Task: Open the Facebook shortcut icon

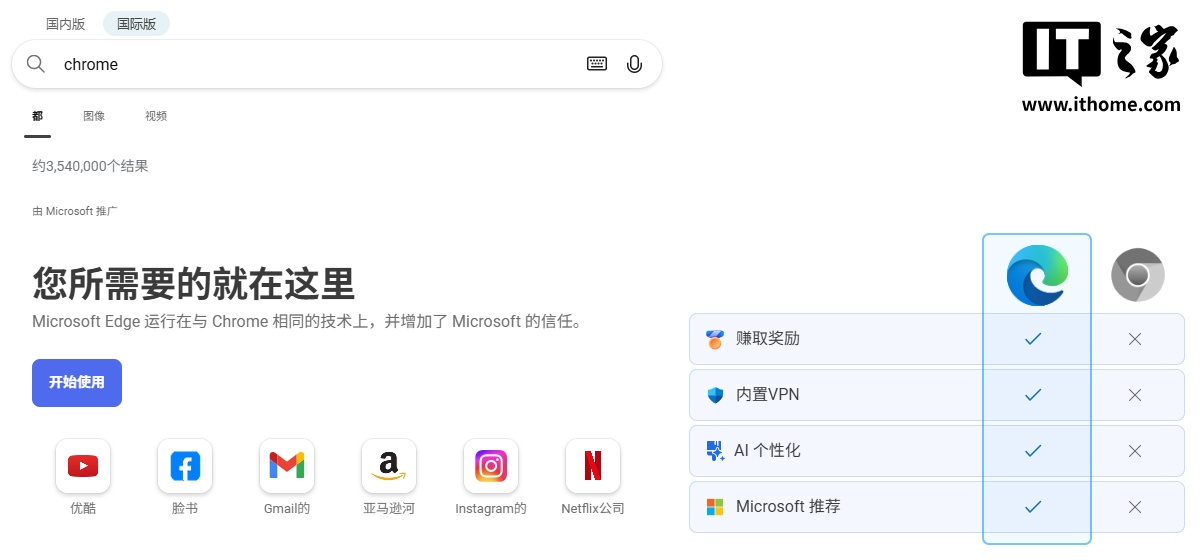Action: [x=185, y=466]
